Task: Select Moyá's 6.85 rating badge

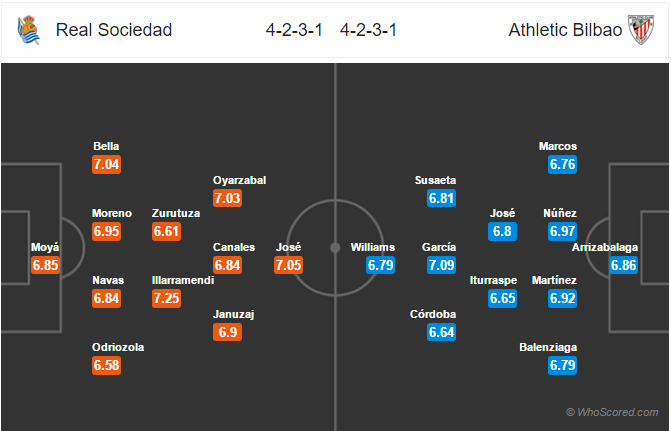Action: [46, 266]
